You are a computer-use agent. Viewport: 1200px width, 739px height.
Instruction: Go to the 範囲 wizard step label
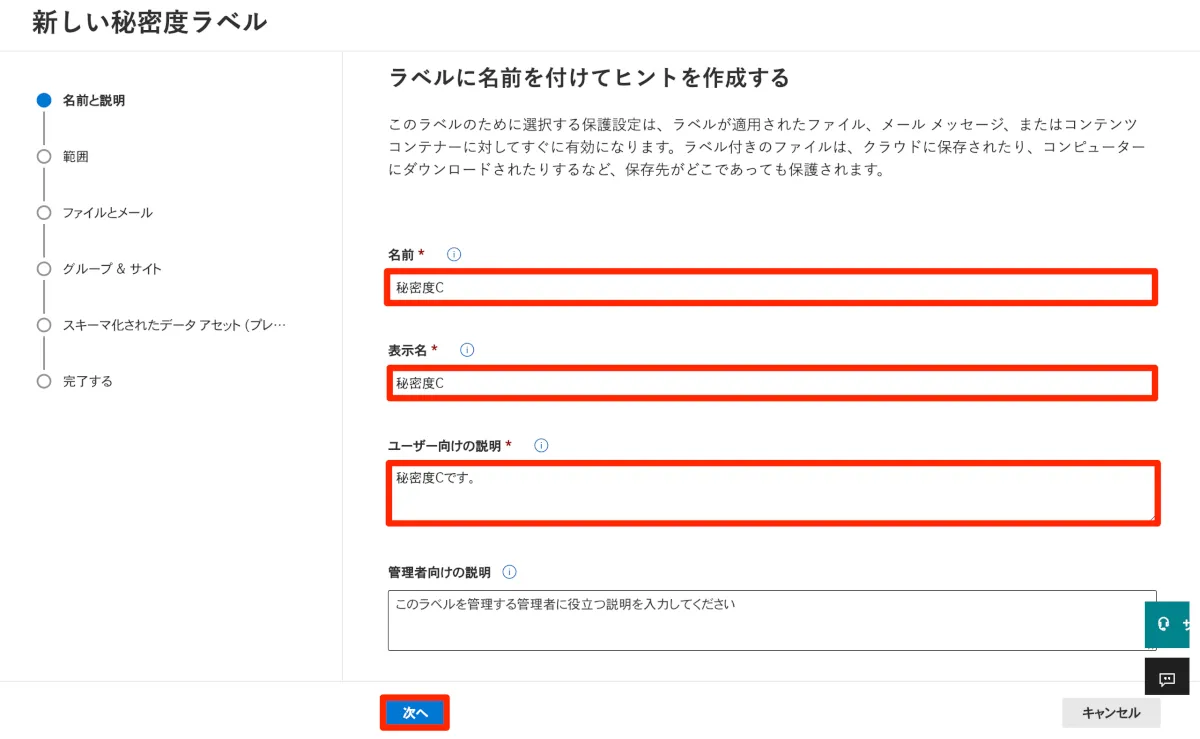76,156
